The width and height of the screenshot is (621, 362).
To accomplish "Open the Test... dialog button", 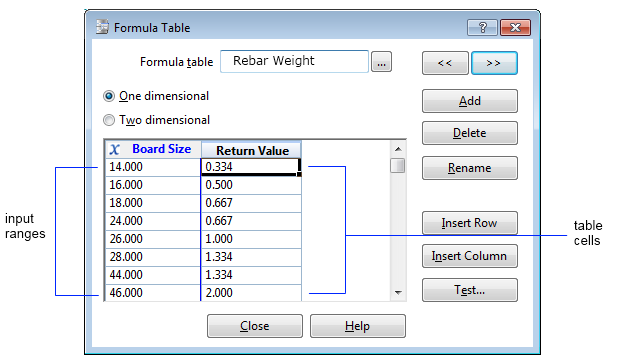I will [x=470, y=290].
